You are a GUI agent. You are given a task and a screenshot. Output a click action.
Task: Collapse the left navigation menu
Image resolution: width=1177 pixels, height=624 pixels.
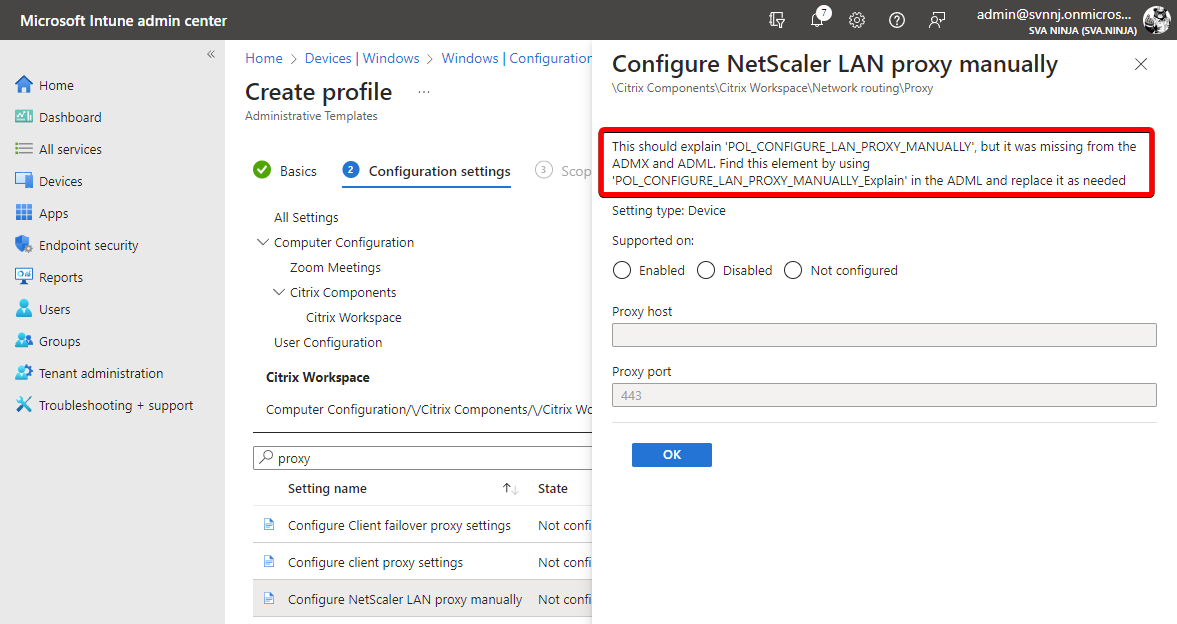(211, 54)
